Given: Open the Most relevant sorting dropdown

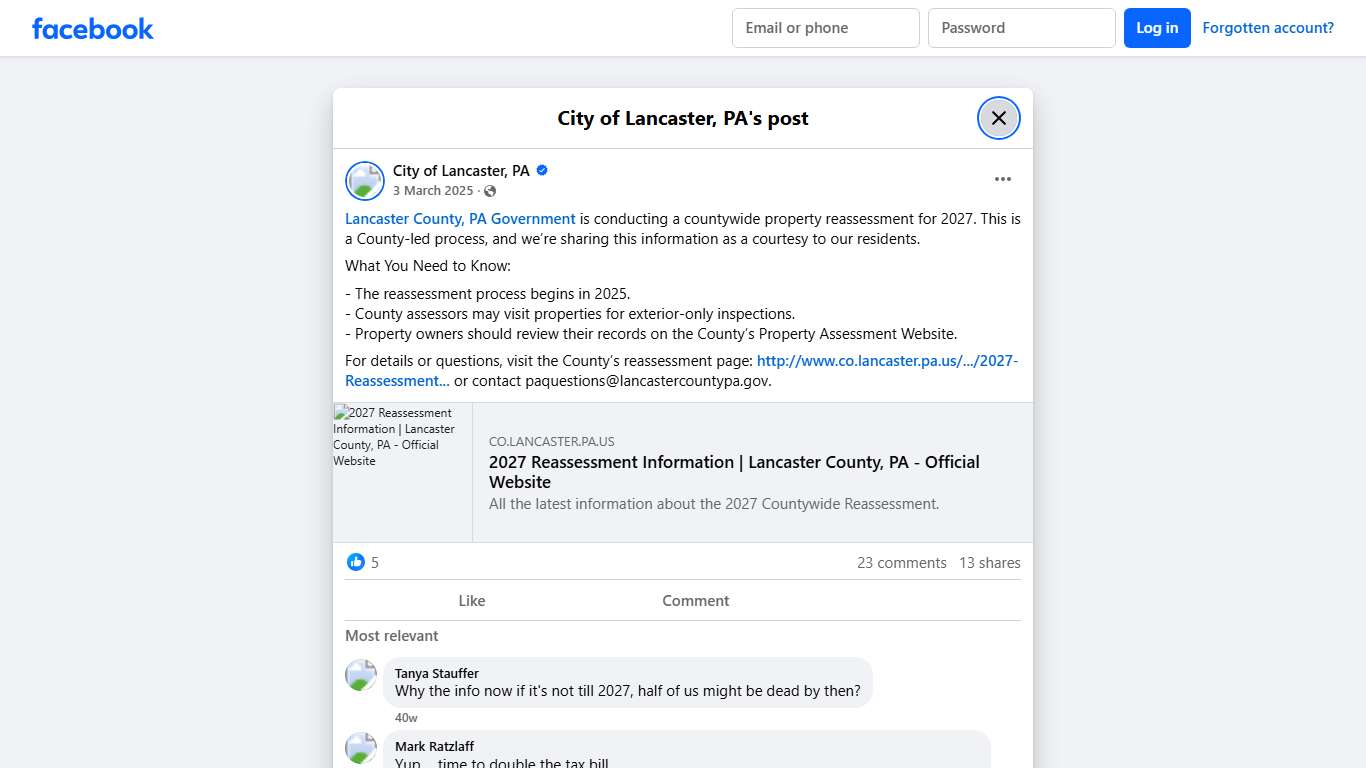Looking at the screenshot, I should coord(391,635).
